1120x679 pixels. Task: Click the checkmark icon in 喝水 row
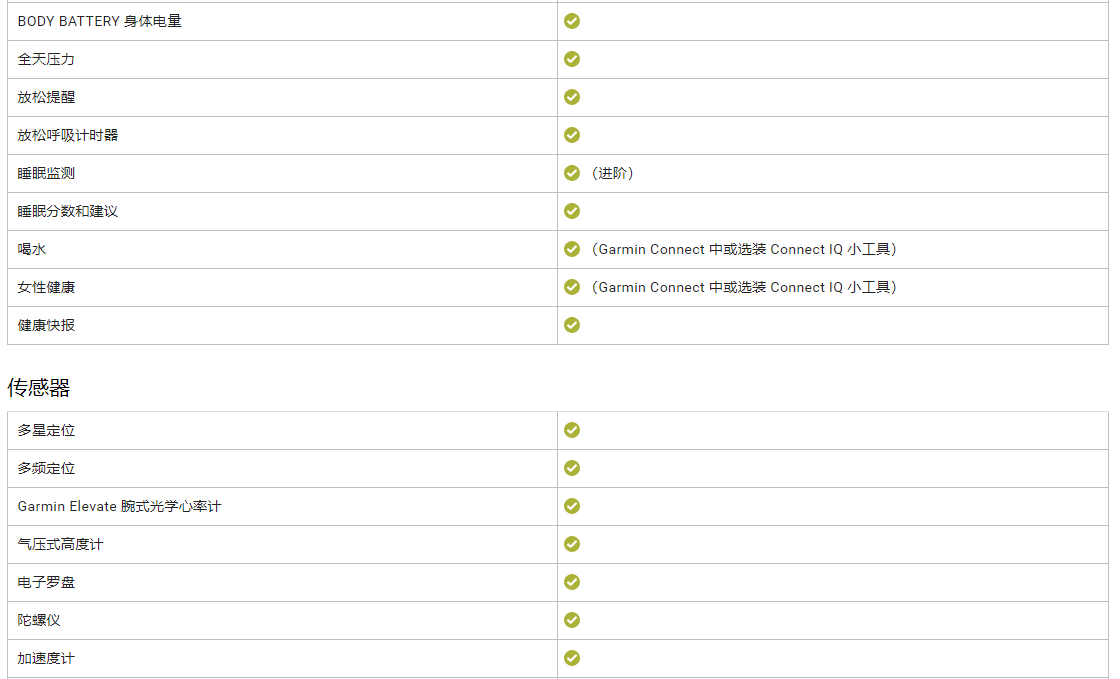click(572, 249)
